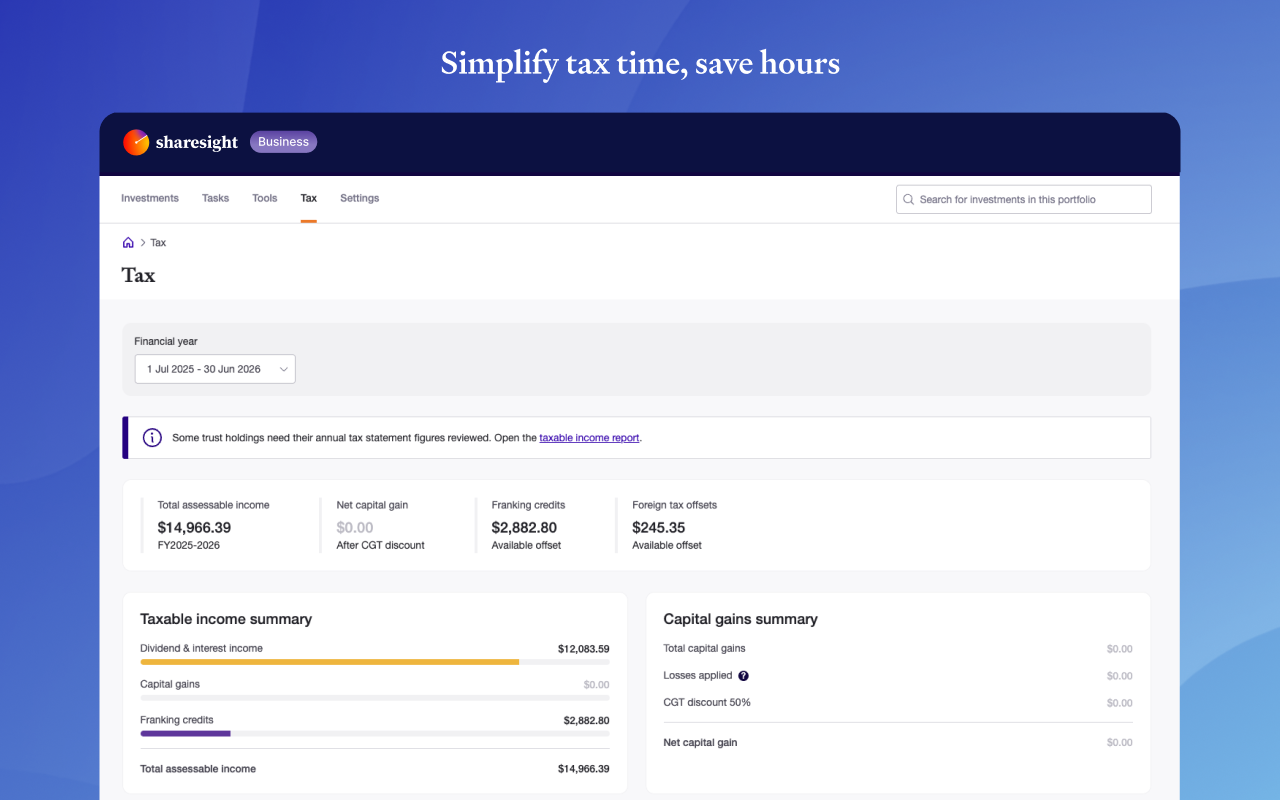The width and height of the screenshot is (1280, 800).
Task: Click the Total assessable income $14,966.39 figure
Action: pyautogui.click(x=194, y=527)
